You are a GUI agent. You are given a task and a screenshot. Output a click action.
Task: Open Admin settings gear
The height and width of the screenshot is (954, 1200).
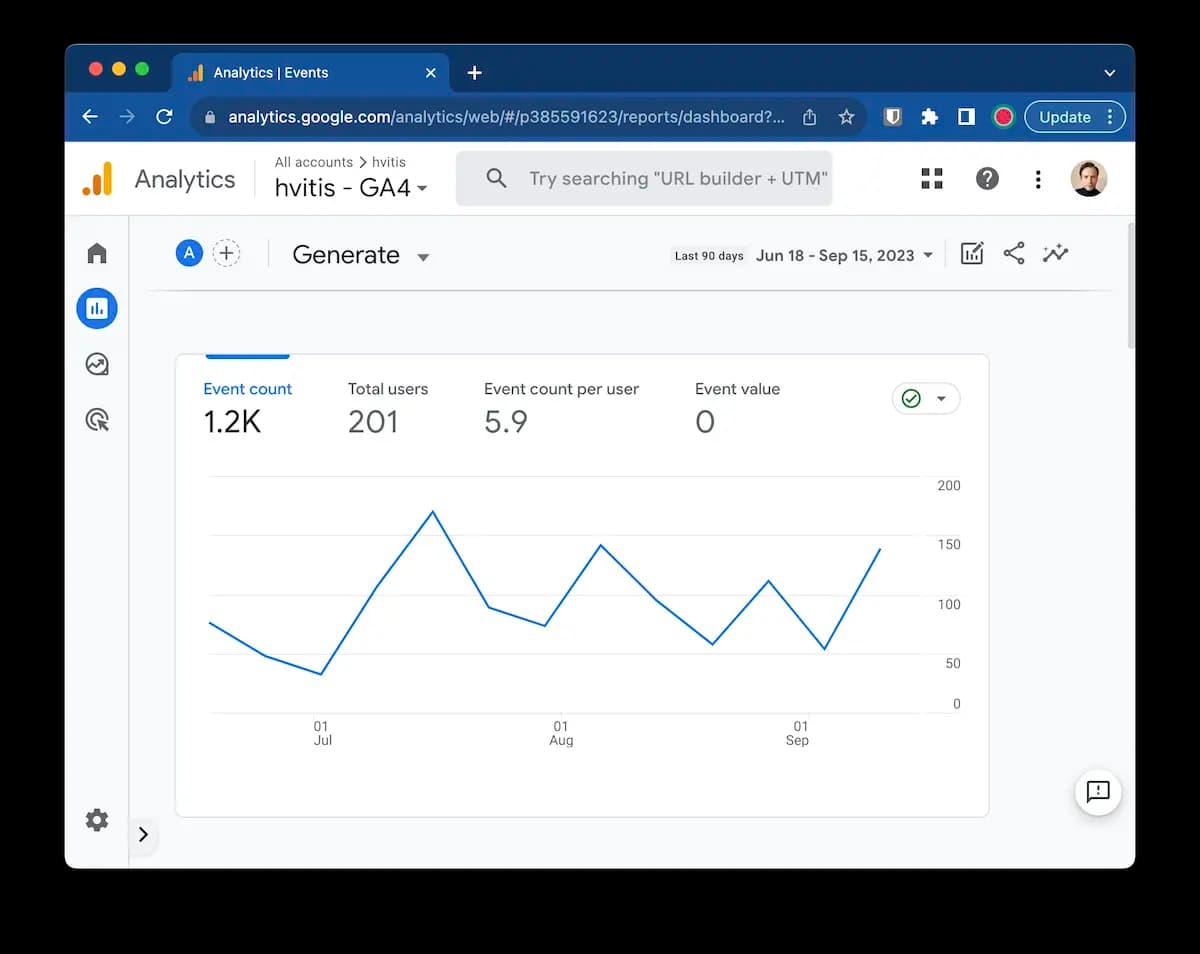pyautogui.click(x=97, y=820)
